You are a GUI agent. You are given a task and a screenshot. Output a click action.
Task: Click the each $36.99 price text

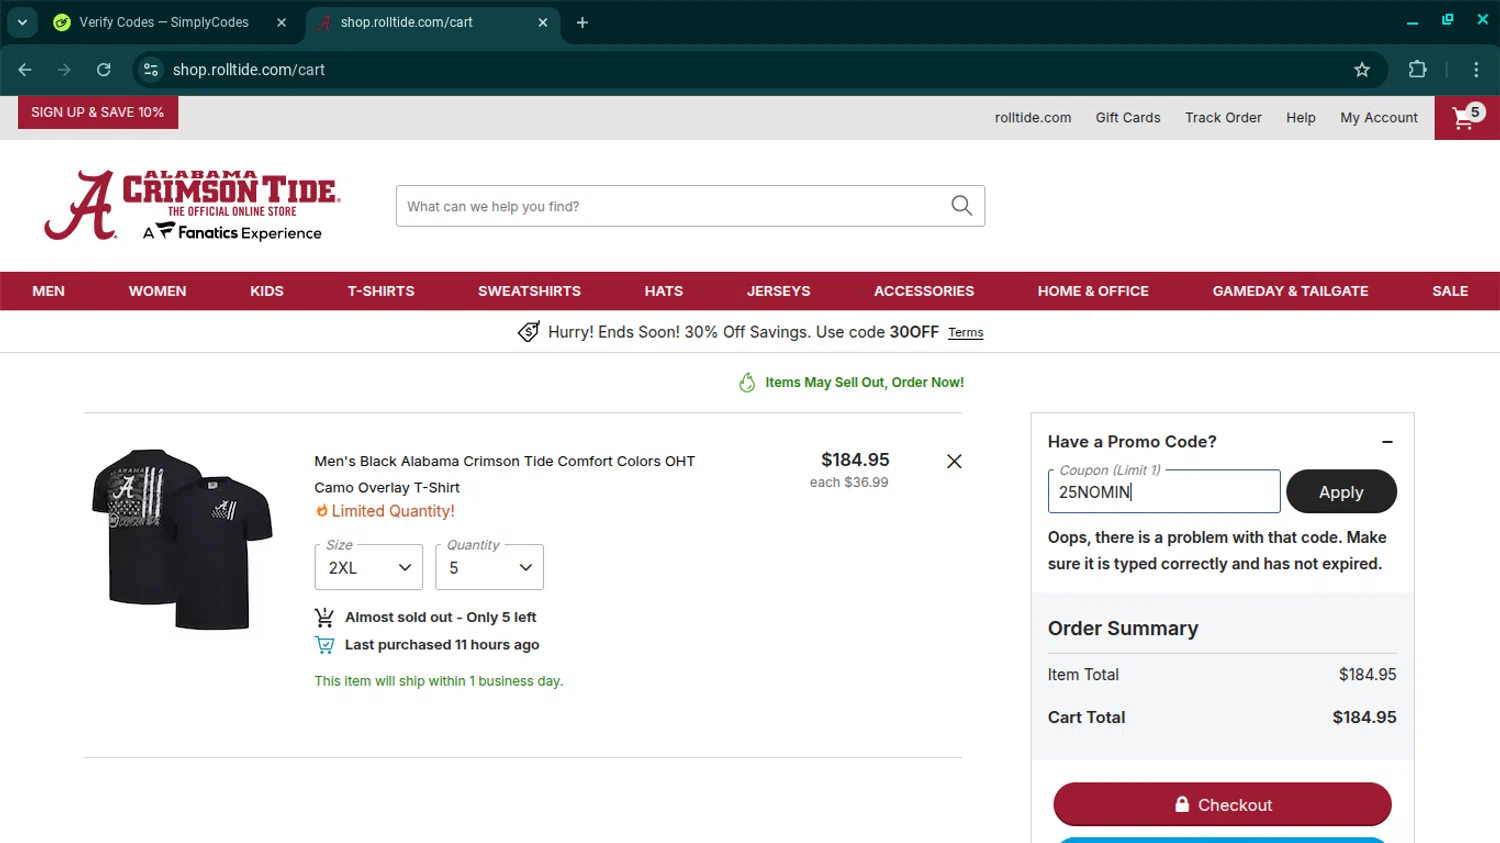click(x=849, y=482)
